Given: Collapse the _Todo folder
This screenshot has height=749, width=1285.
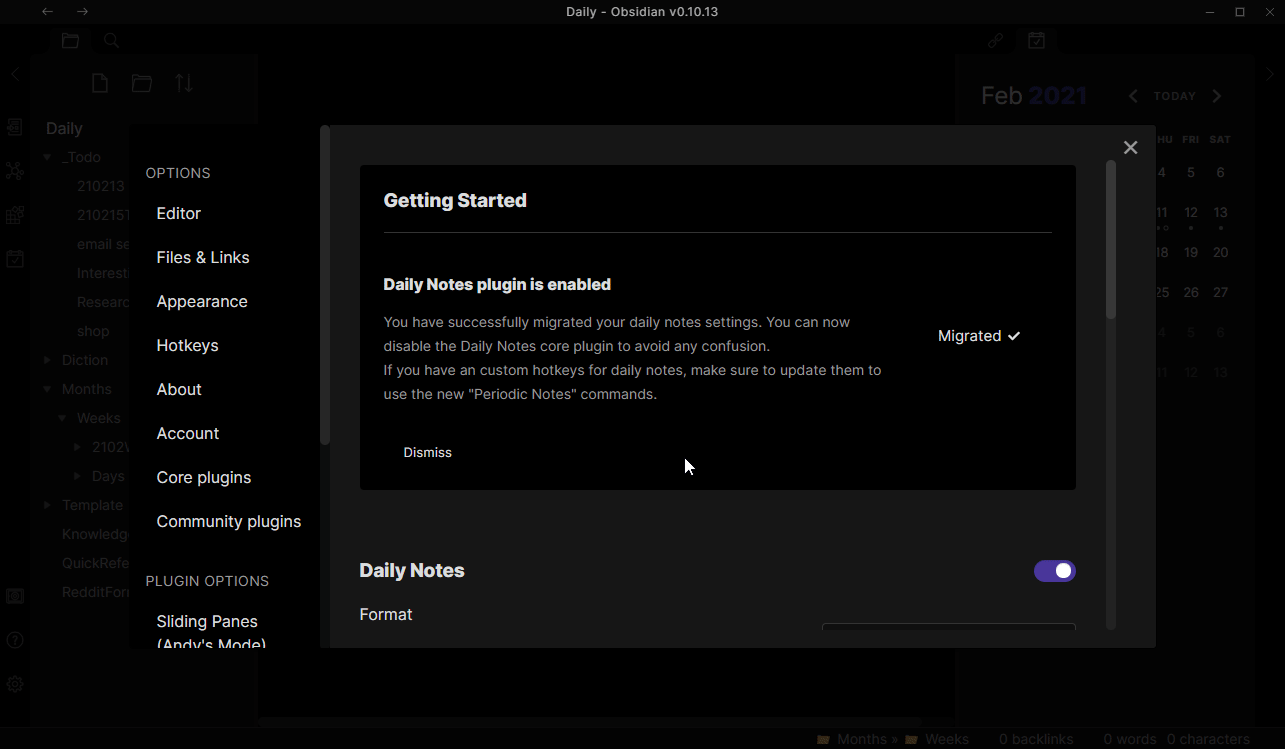Looking at the screenshot, I should 47,157.
